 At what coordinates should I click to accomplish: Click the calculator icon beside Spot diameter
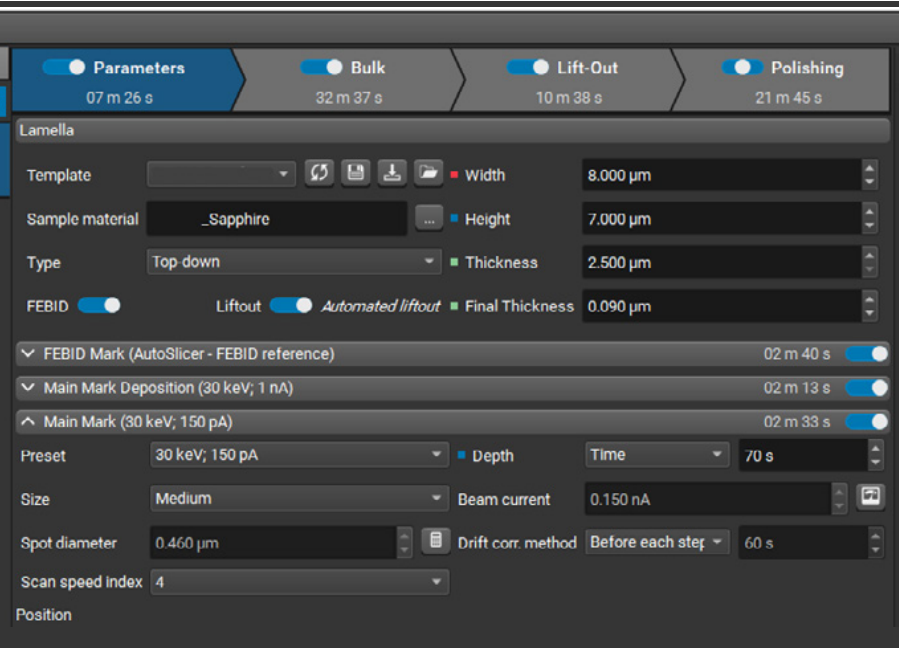(435, 542)
